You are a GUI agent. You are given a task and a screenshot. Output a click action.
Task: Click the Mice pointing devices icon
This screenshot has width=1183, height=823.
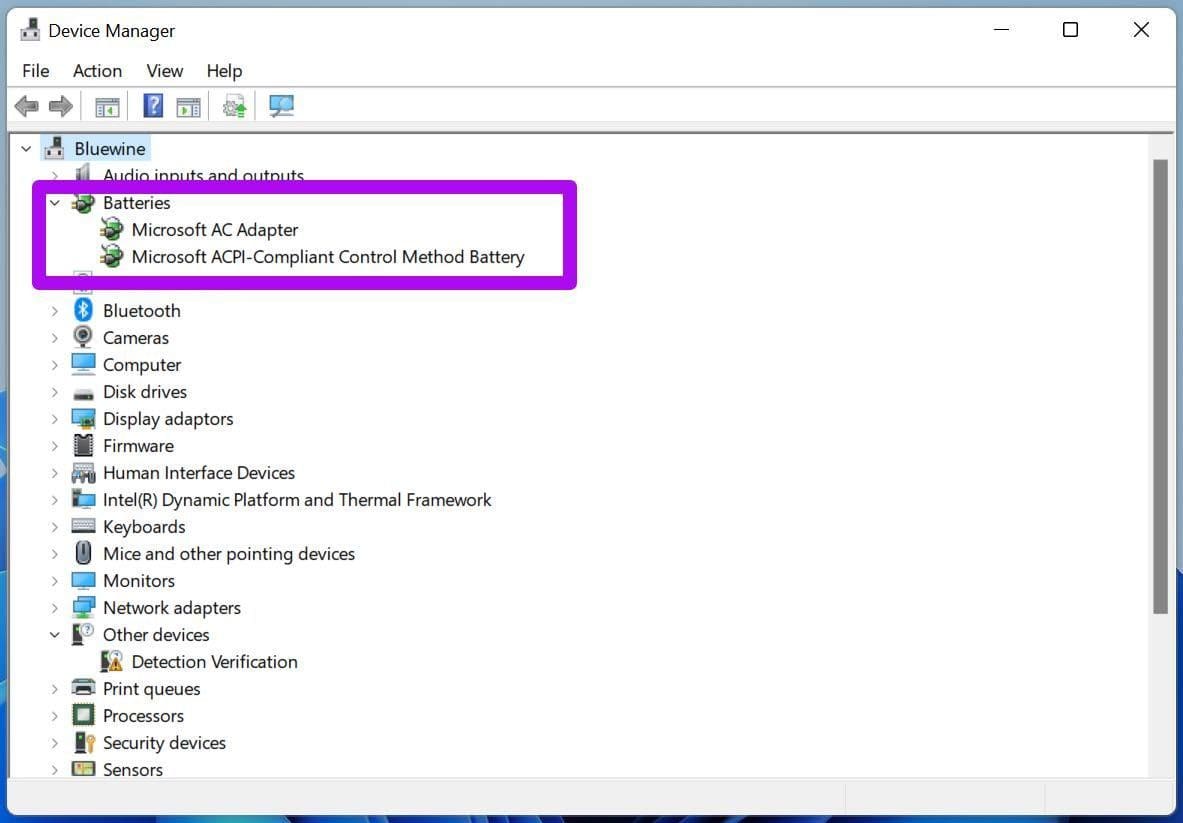[83, 553]
